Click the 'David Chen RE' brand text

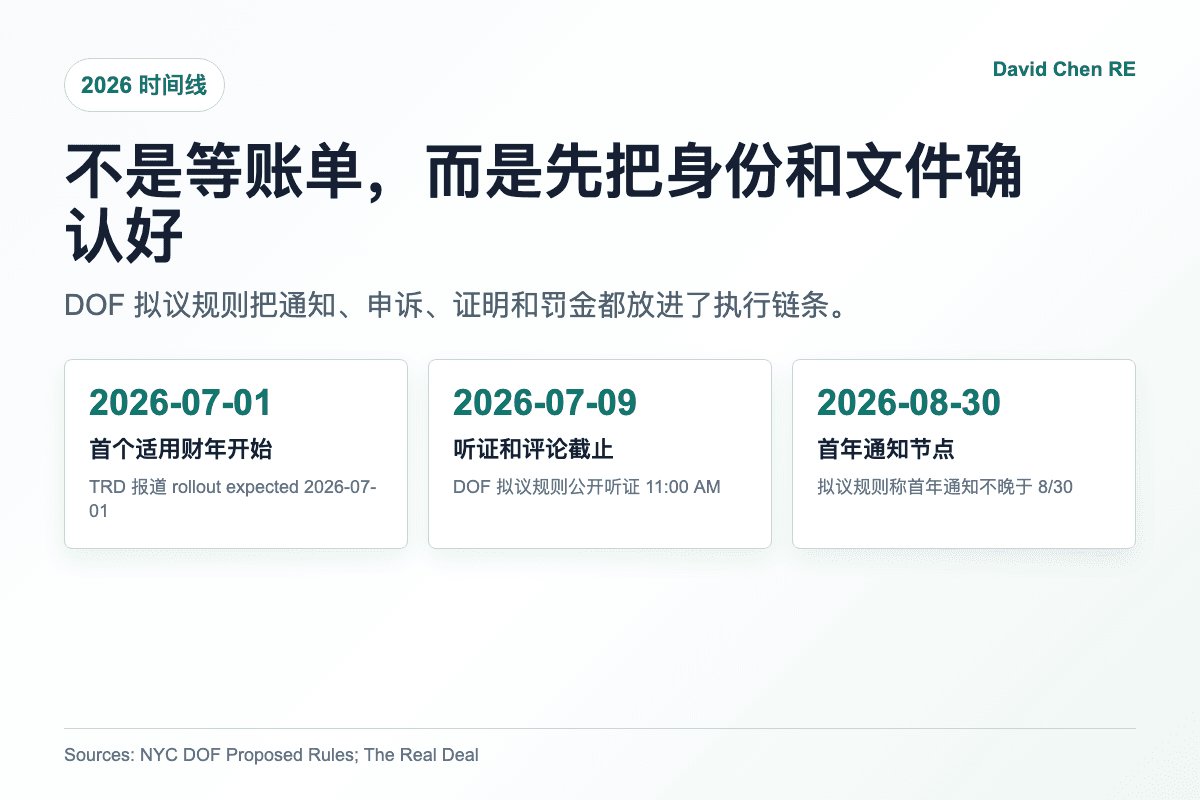click(1064, 69)
